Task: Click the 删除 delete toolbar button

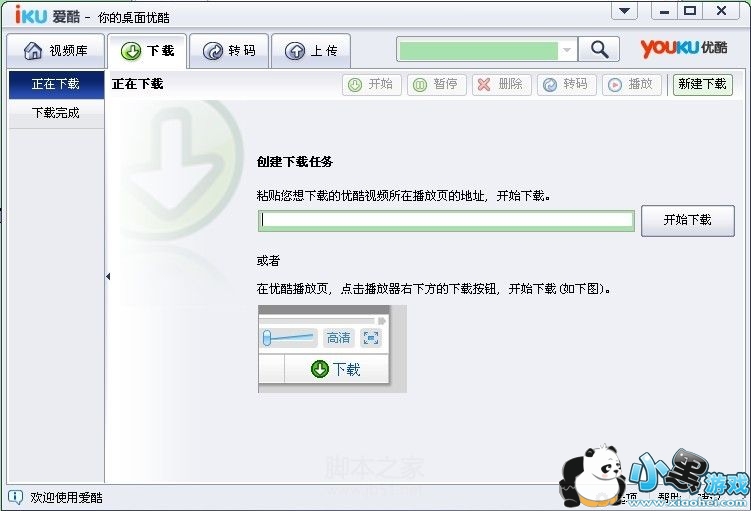Action: 501,85
